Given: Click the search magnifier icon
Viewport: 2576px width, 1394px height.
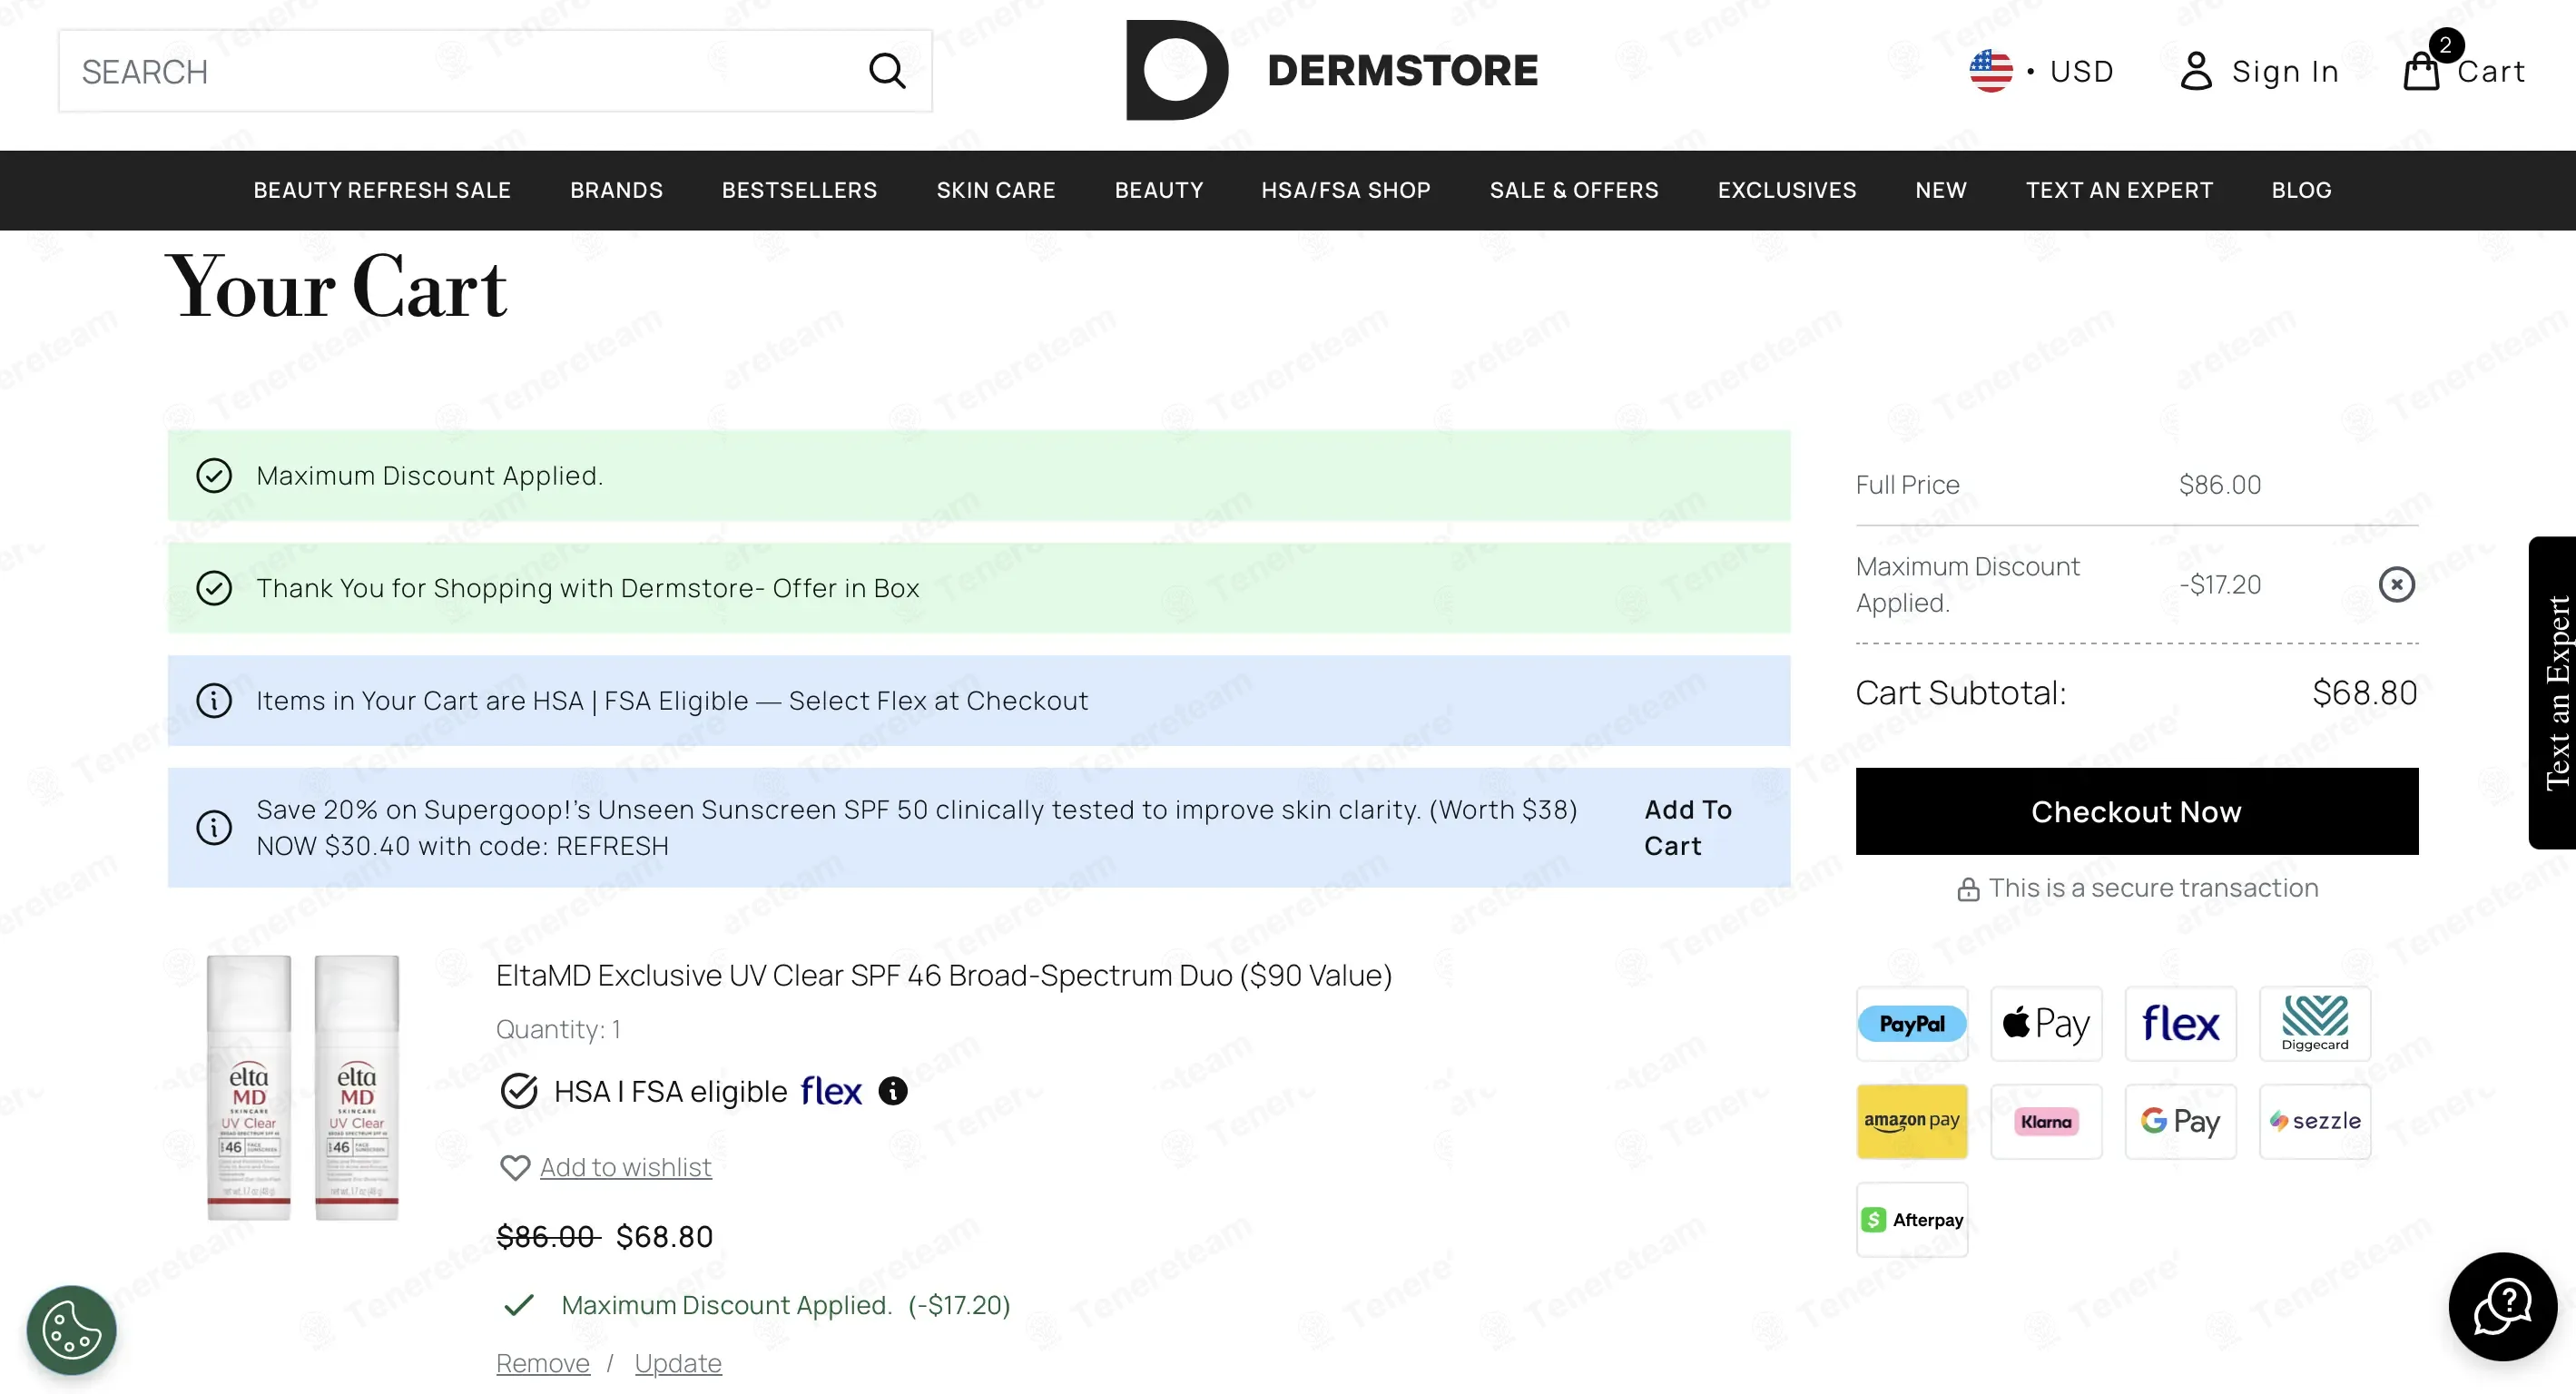Looking at the screenshot, I should pyautogui.click(x=886, y=71).
